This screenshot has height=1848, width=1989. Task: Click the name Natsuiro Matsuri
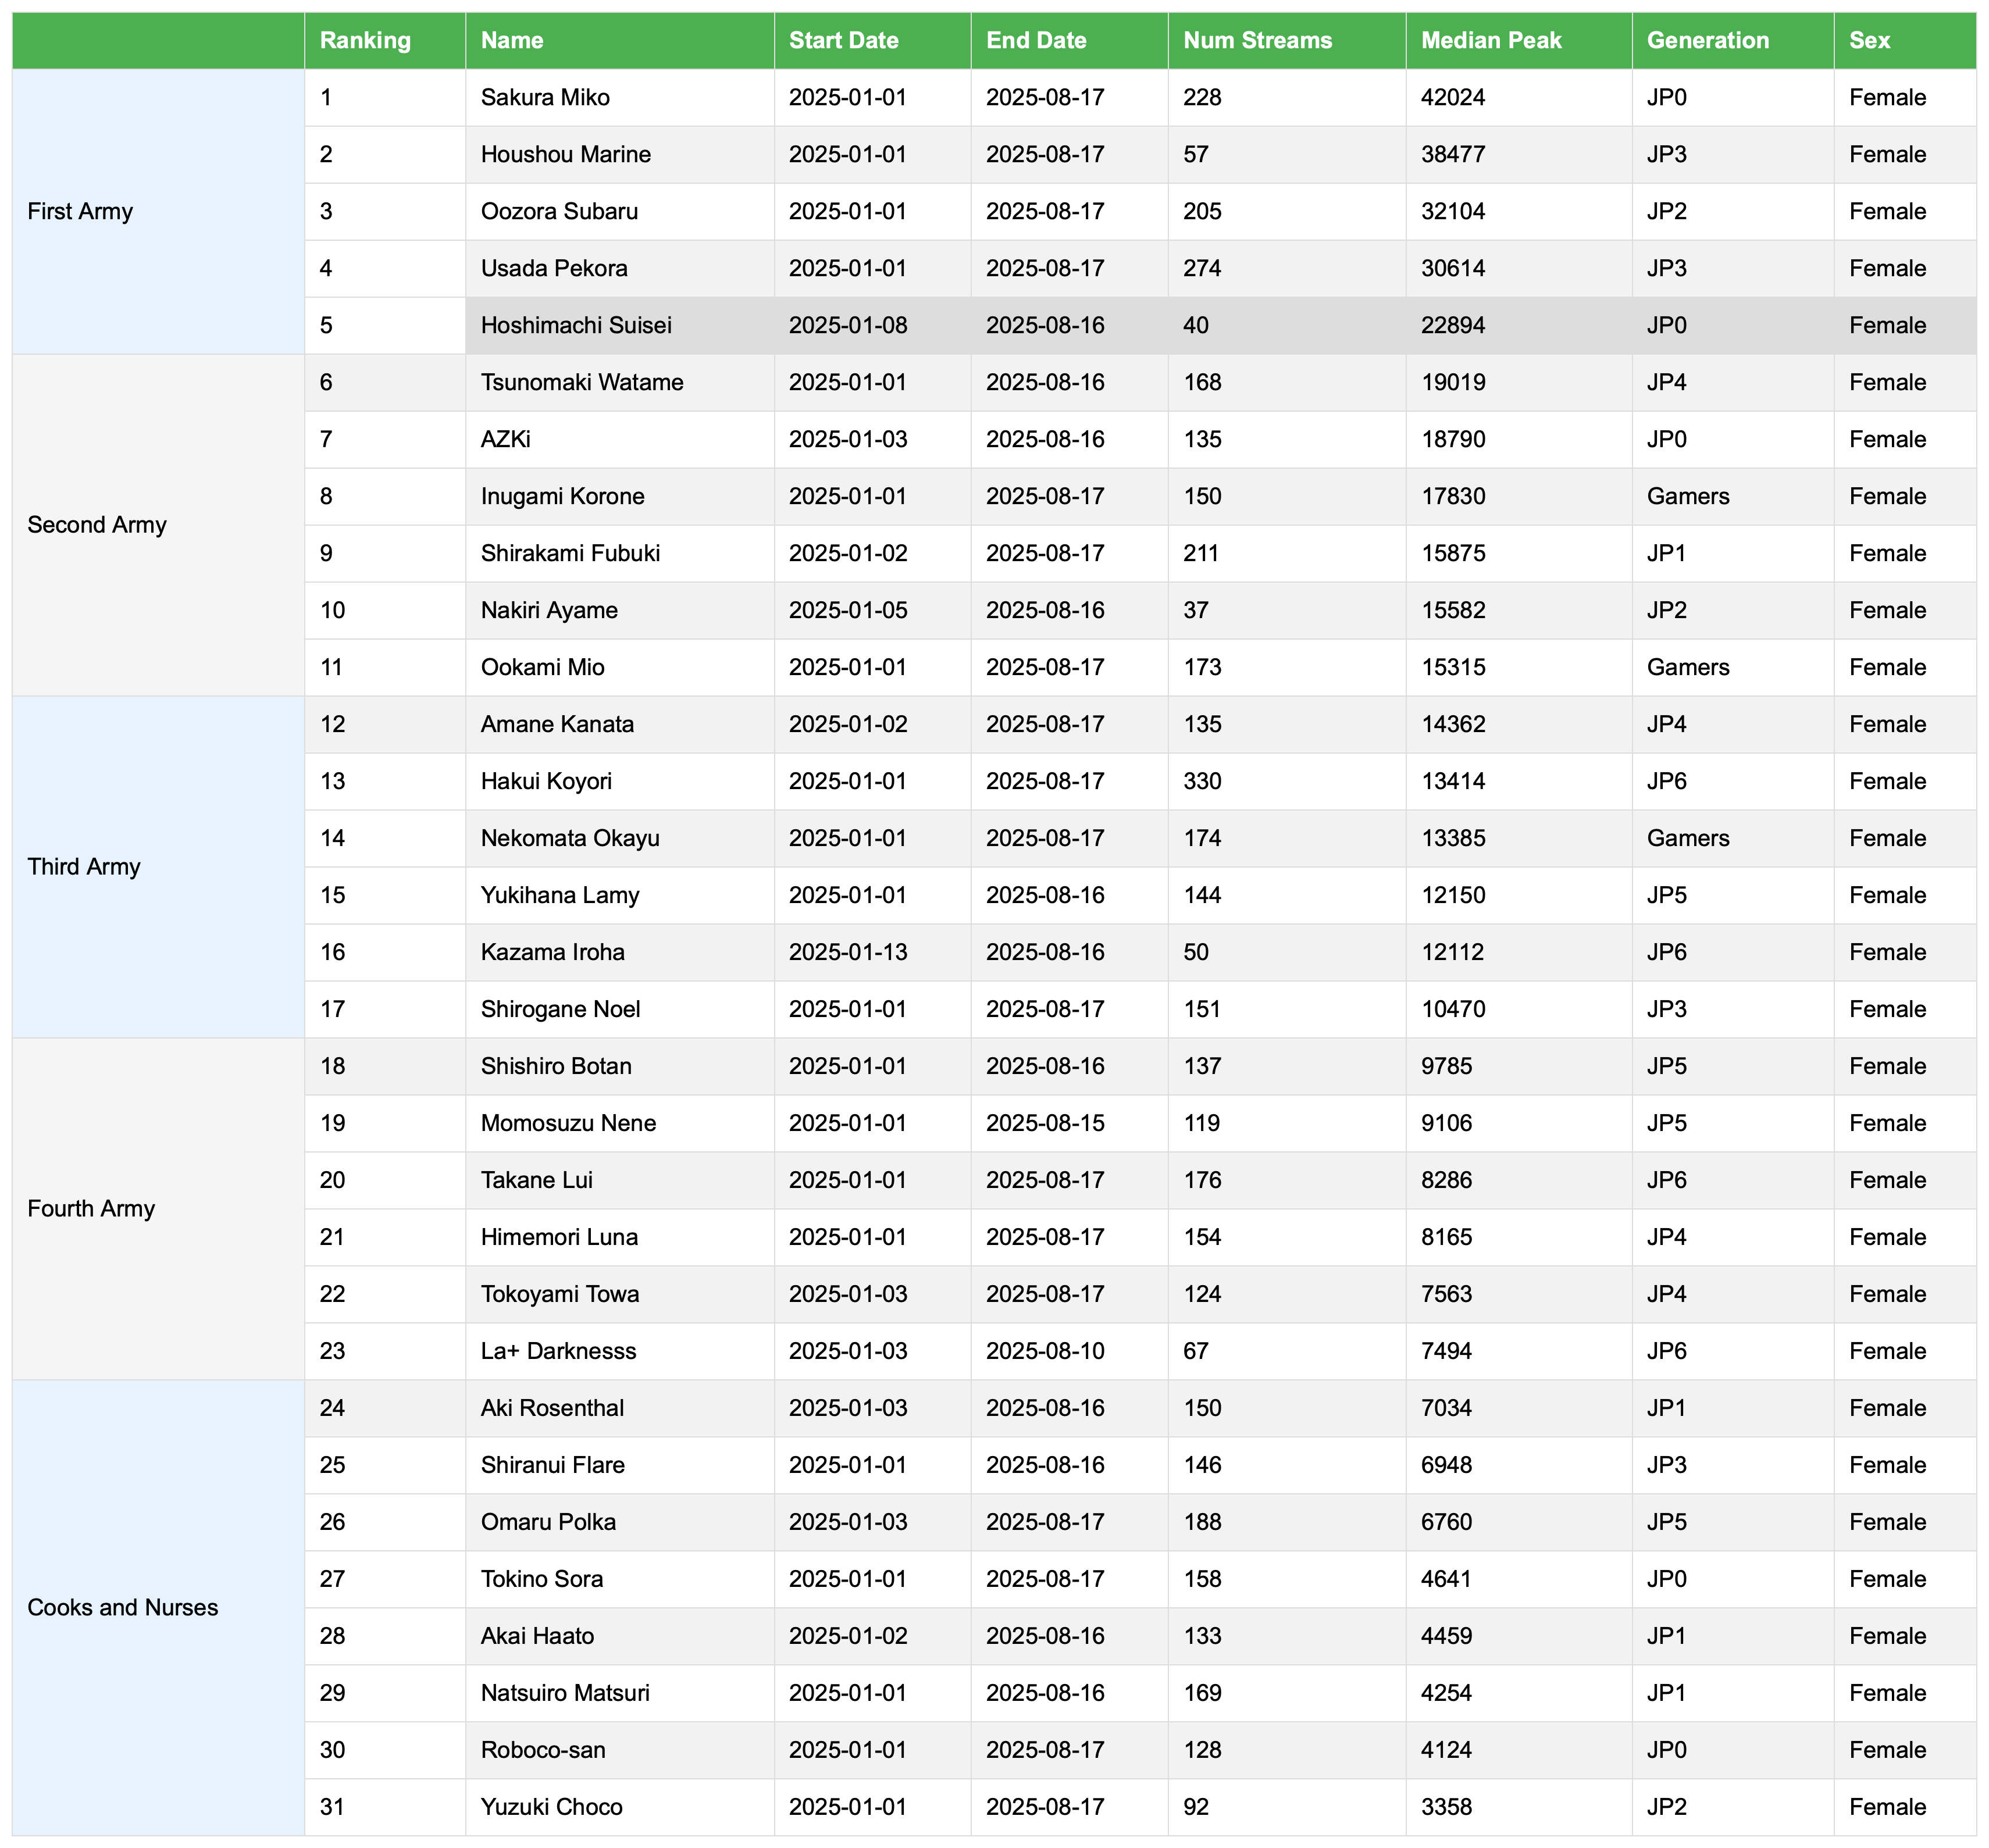565,1693
